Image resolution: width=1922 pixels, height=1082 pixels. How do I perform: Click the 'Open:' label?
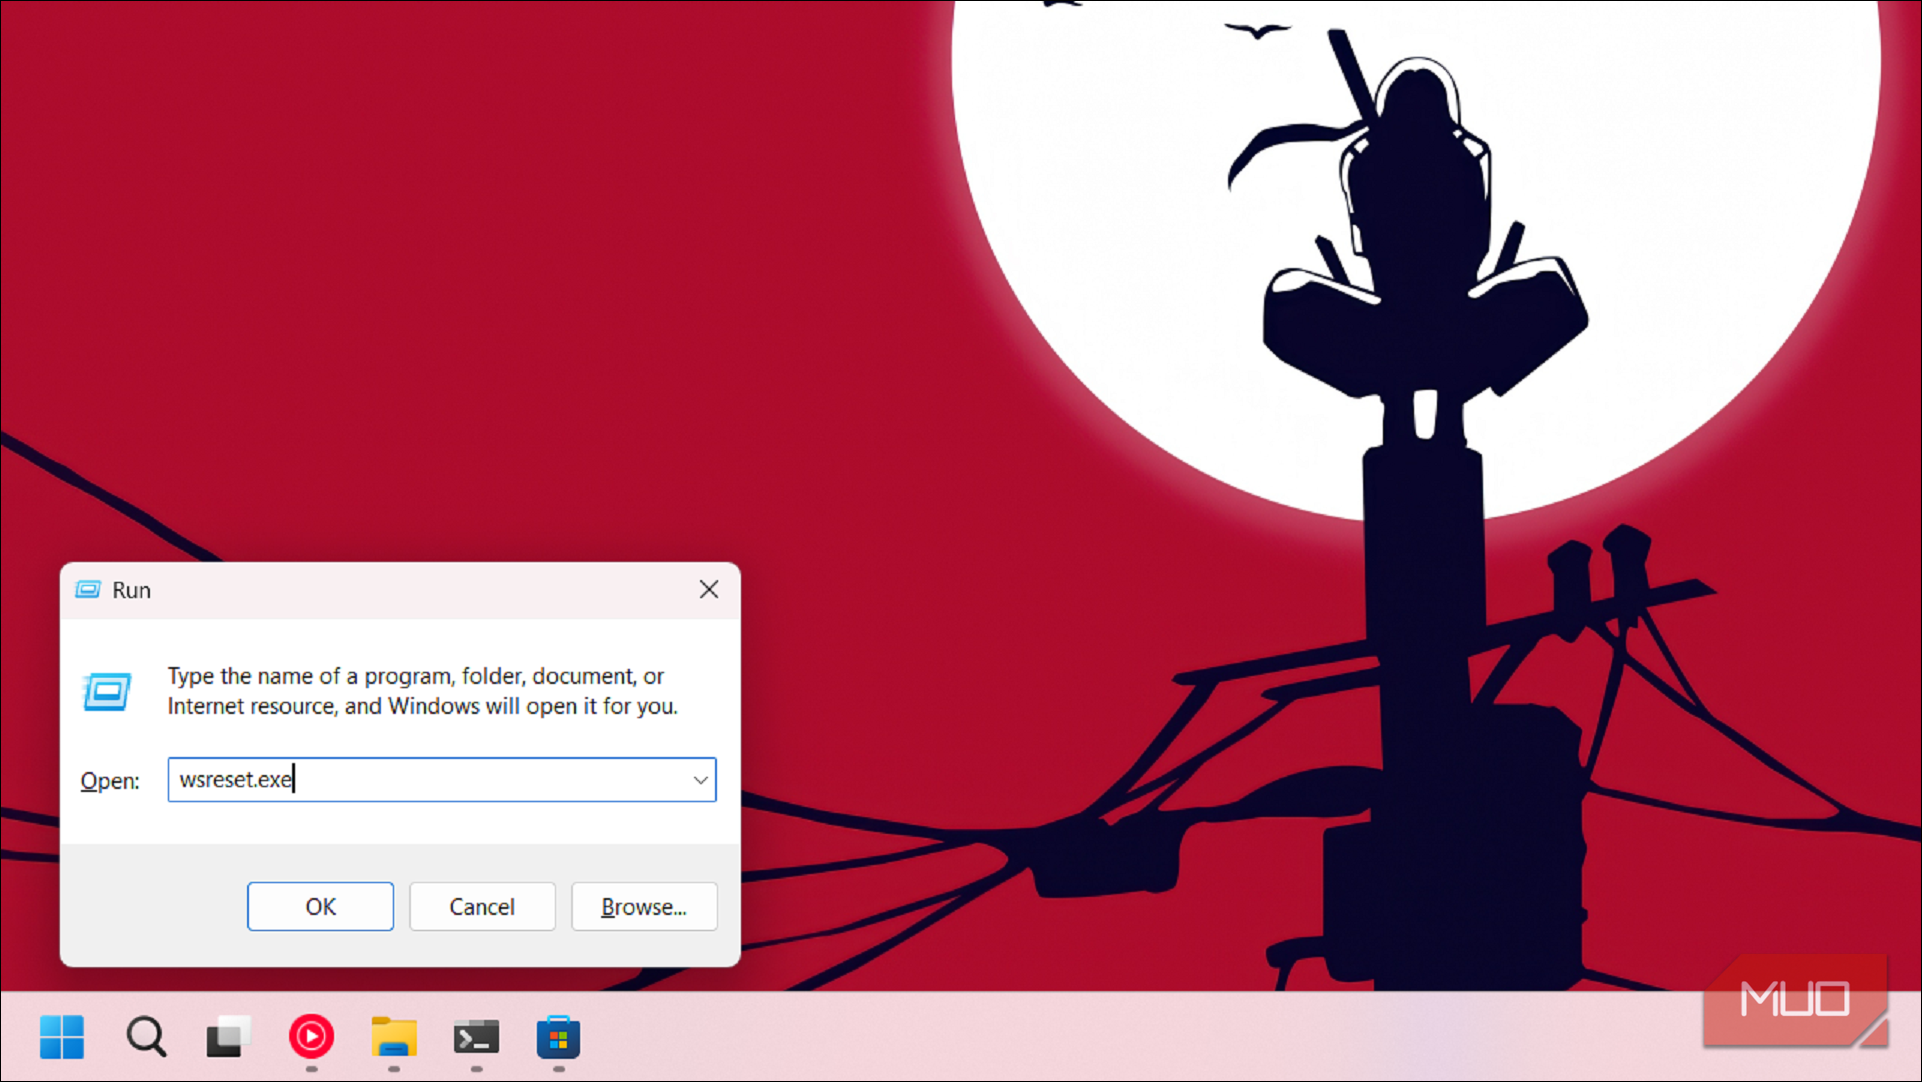click(110, 781)
